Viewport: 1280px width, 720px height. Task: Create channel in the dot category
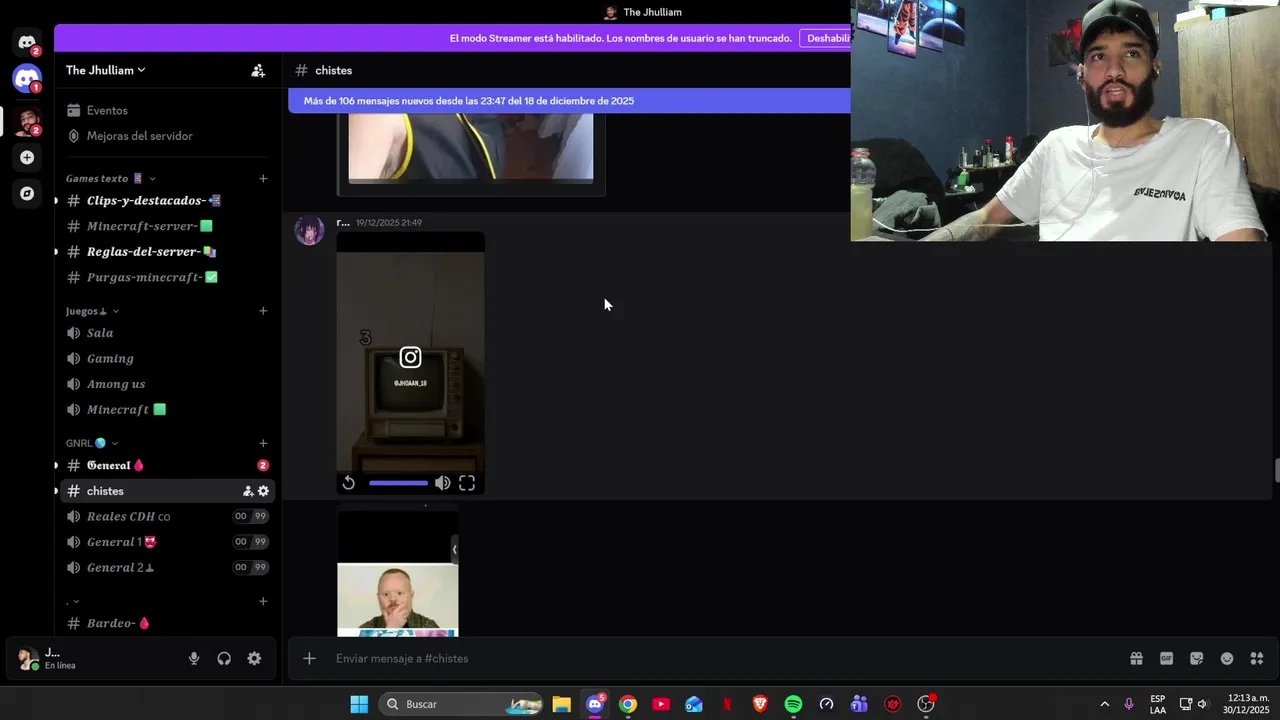[x=263, y=601]
